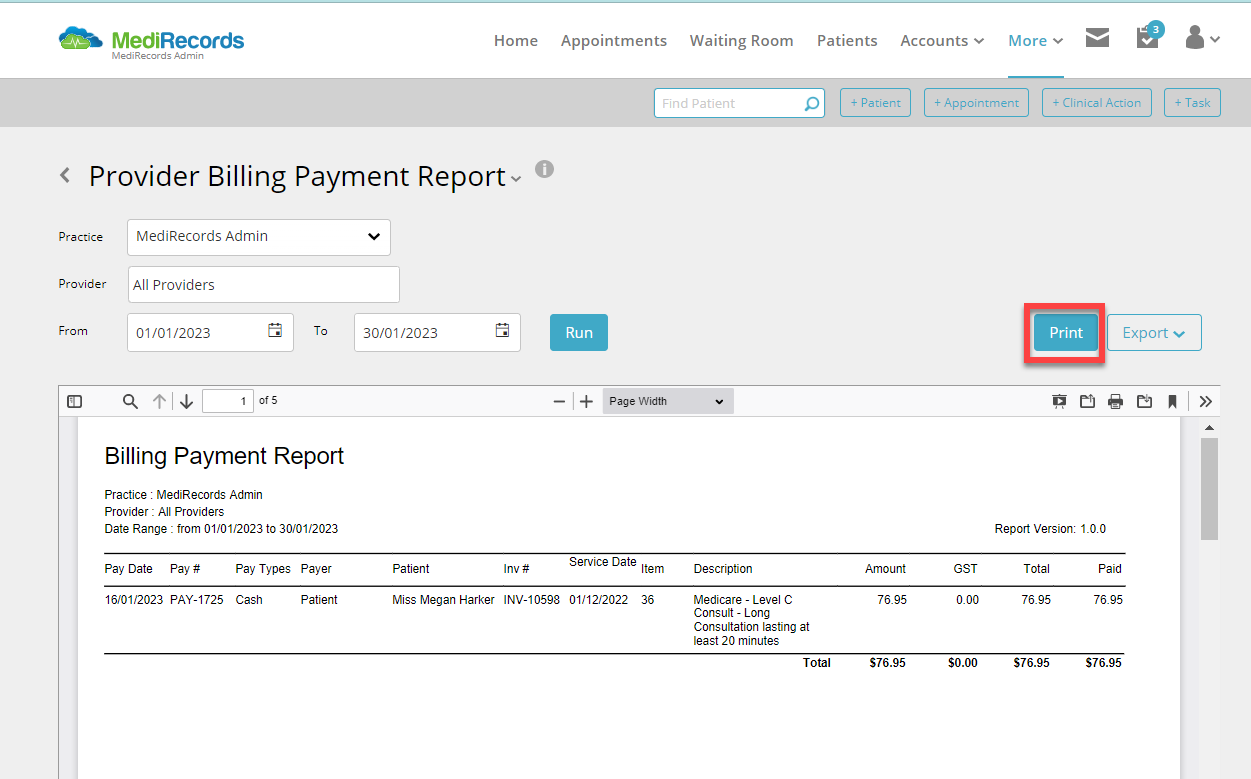Viewport: 1251px width, 779px height.
Task: Click the Date Range line in the report
Action: [x=221, y=529]
